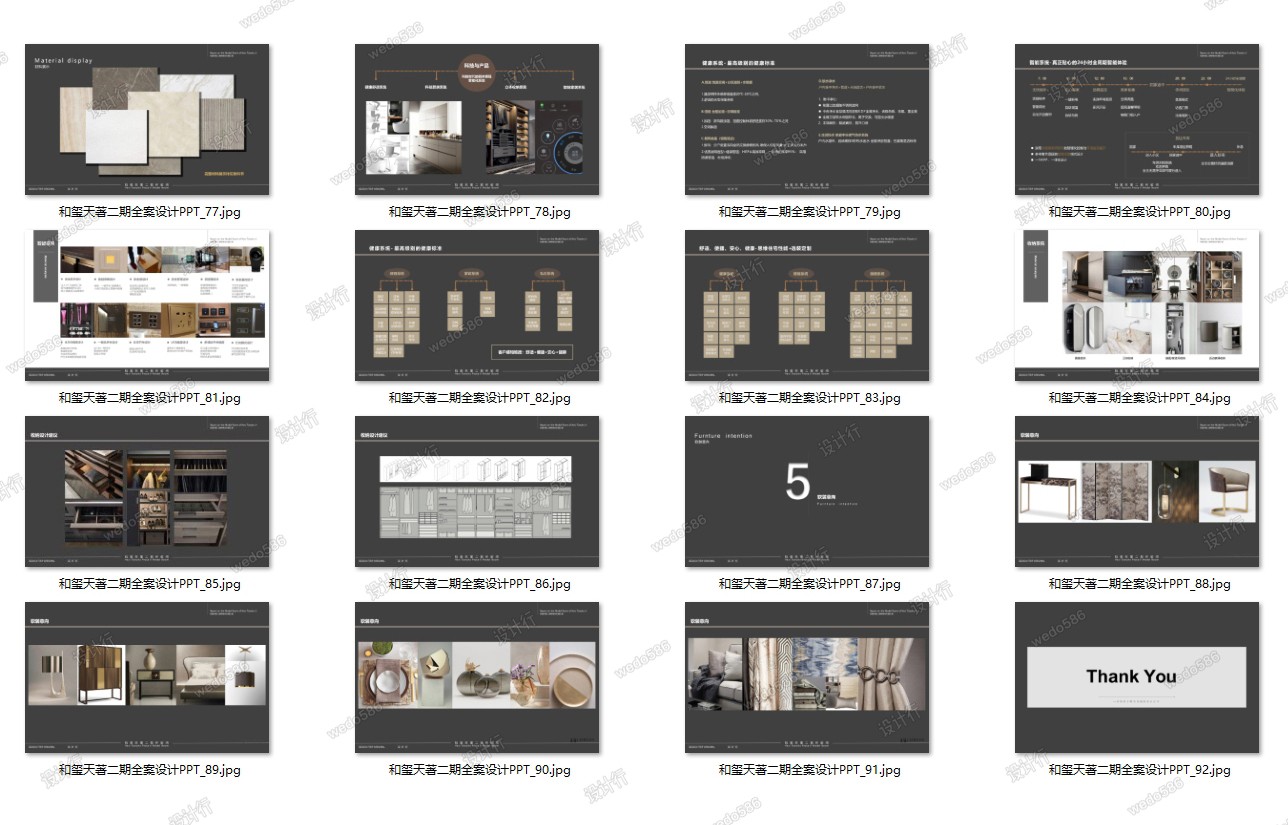Click file name 和玺天著二期全案设计PPT_88.jpg
The width and height of the screenshot is (1288, 825).
(x=1139, y=584)
